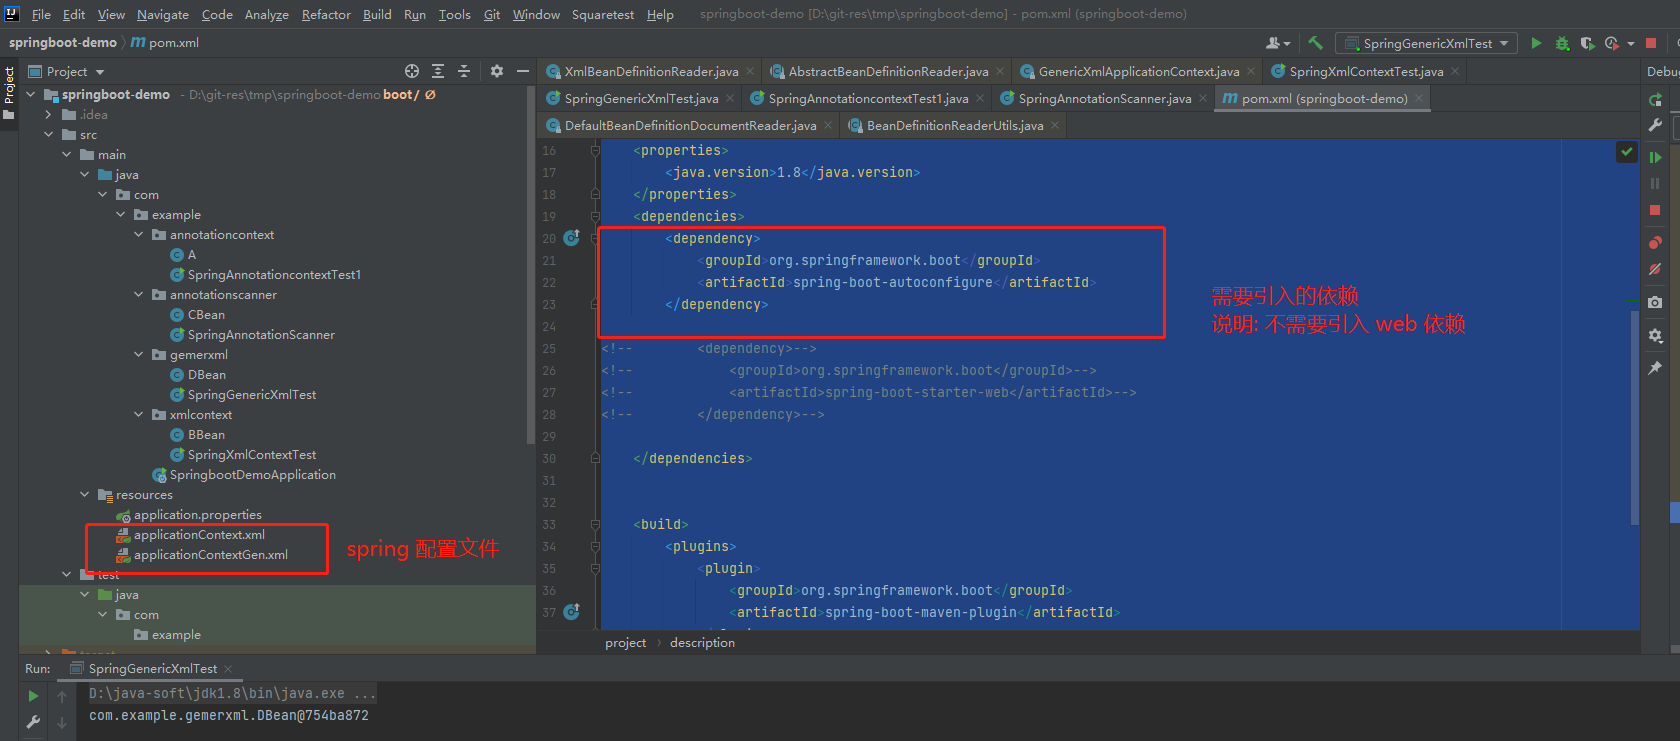Screen dimensions: 1680x741
Task: Select SpringbootDemoApplication in the tree
Action: [x=252, y=474]
